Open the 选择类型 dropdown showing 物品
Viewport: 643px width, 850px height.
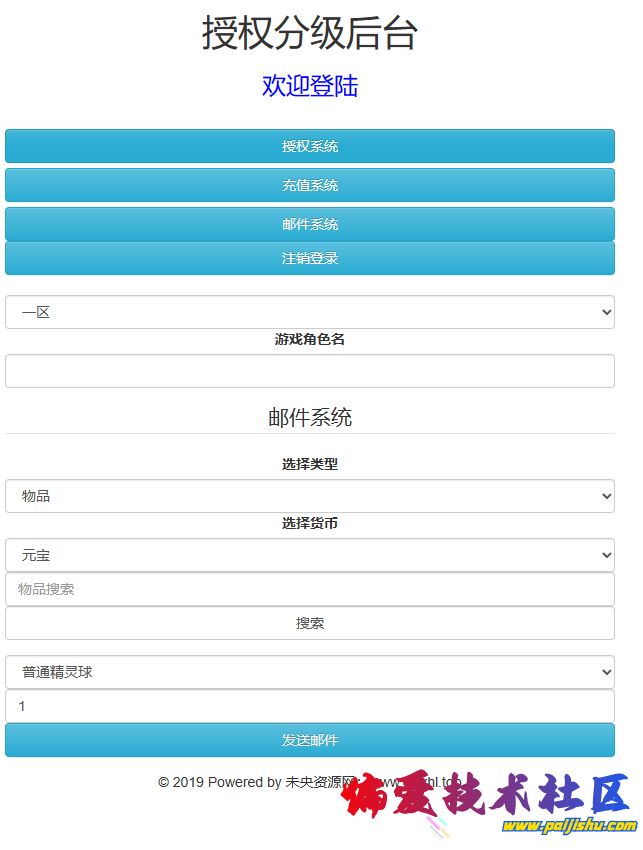(x=310, y=496)
